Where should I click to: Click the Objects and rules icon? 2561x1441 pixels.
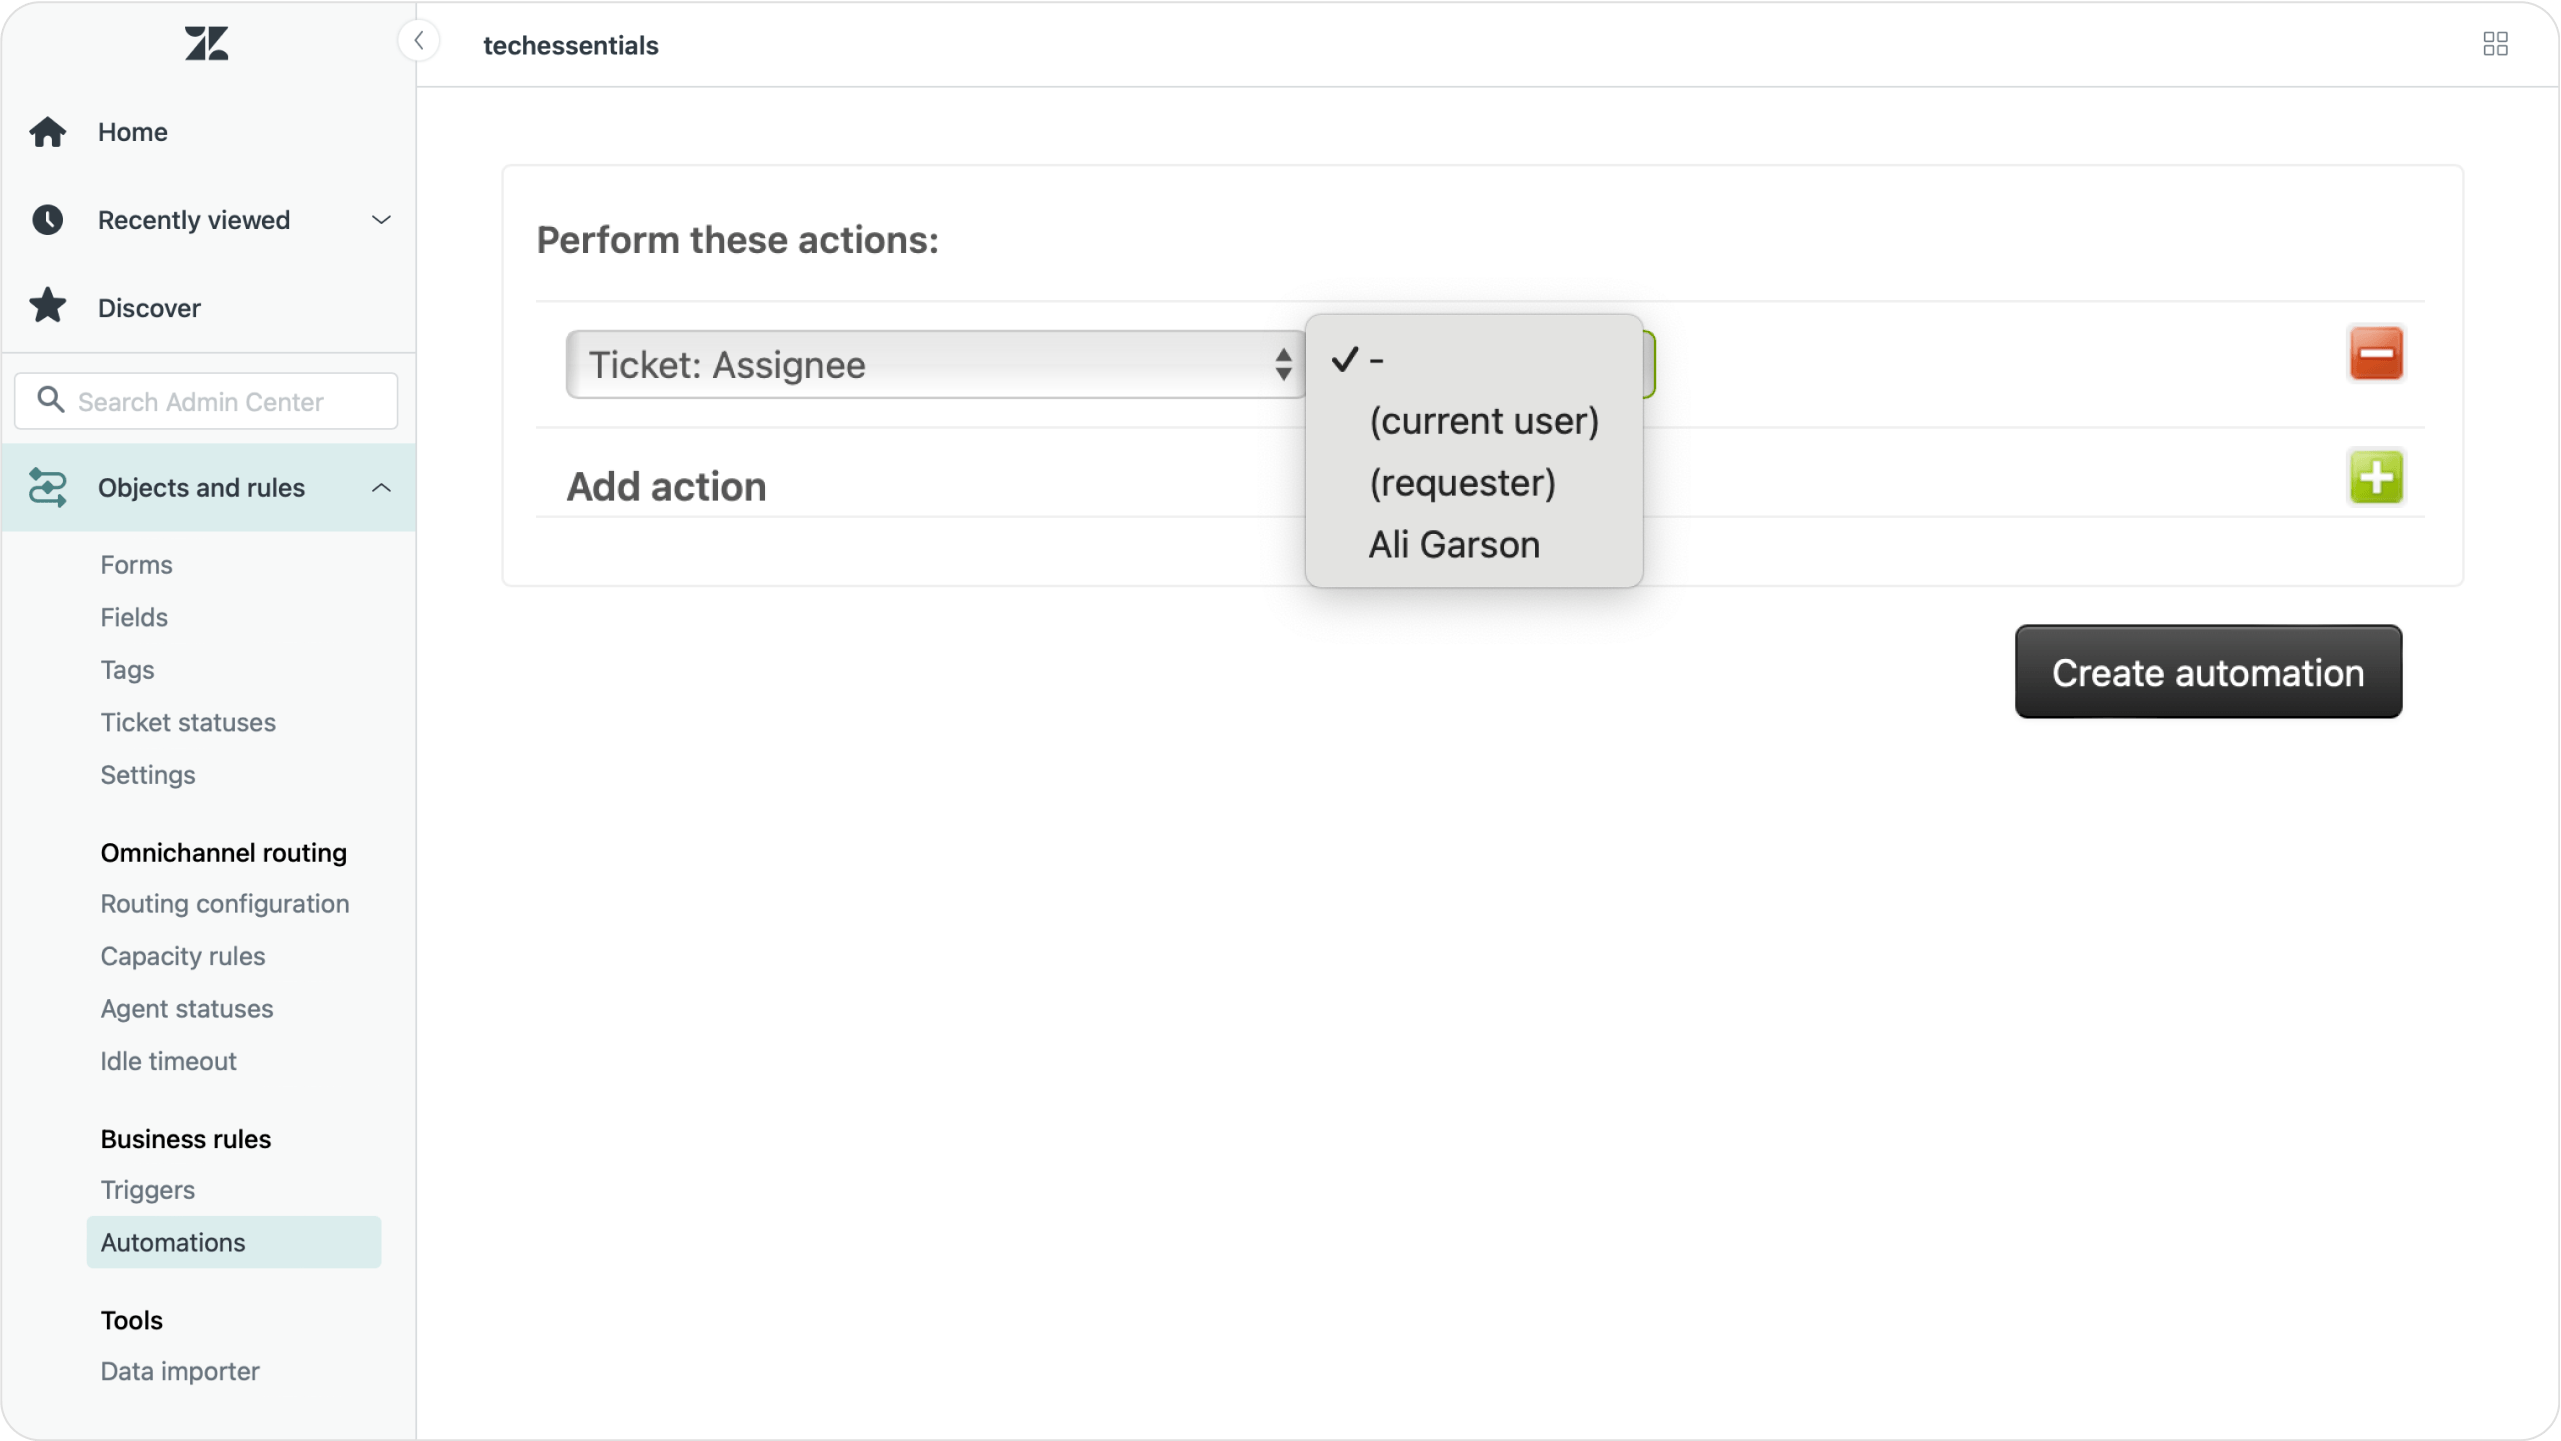pyautogui.click(x=47, y=487)
